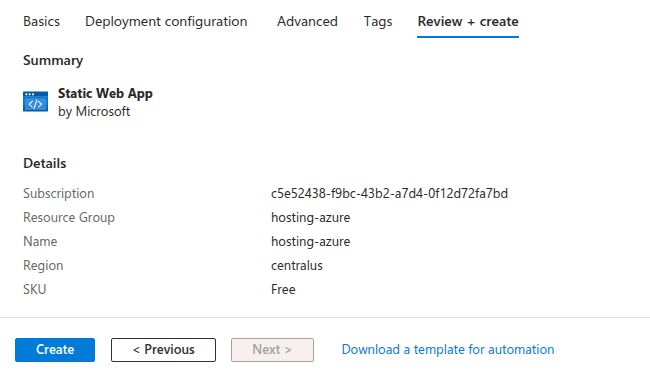This screenshot has width=650, height=376.
Task: Click the Subscription label
Action: point(58,194)
